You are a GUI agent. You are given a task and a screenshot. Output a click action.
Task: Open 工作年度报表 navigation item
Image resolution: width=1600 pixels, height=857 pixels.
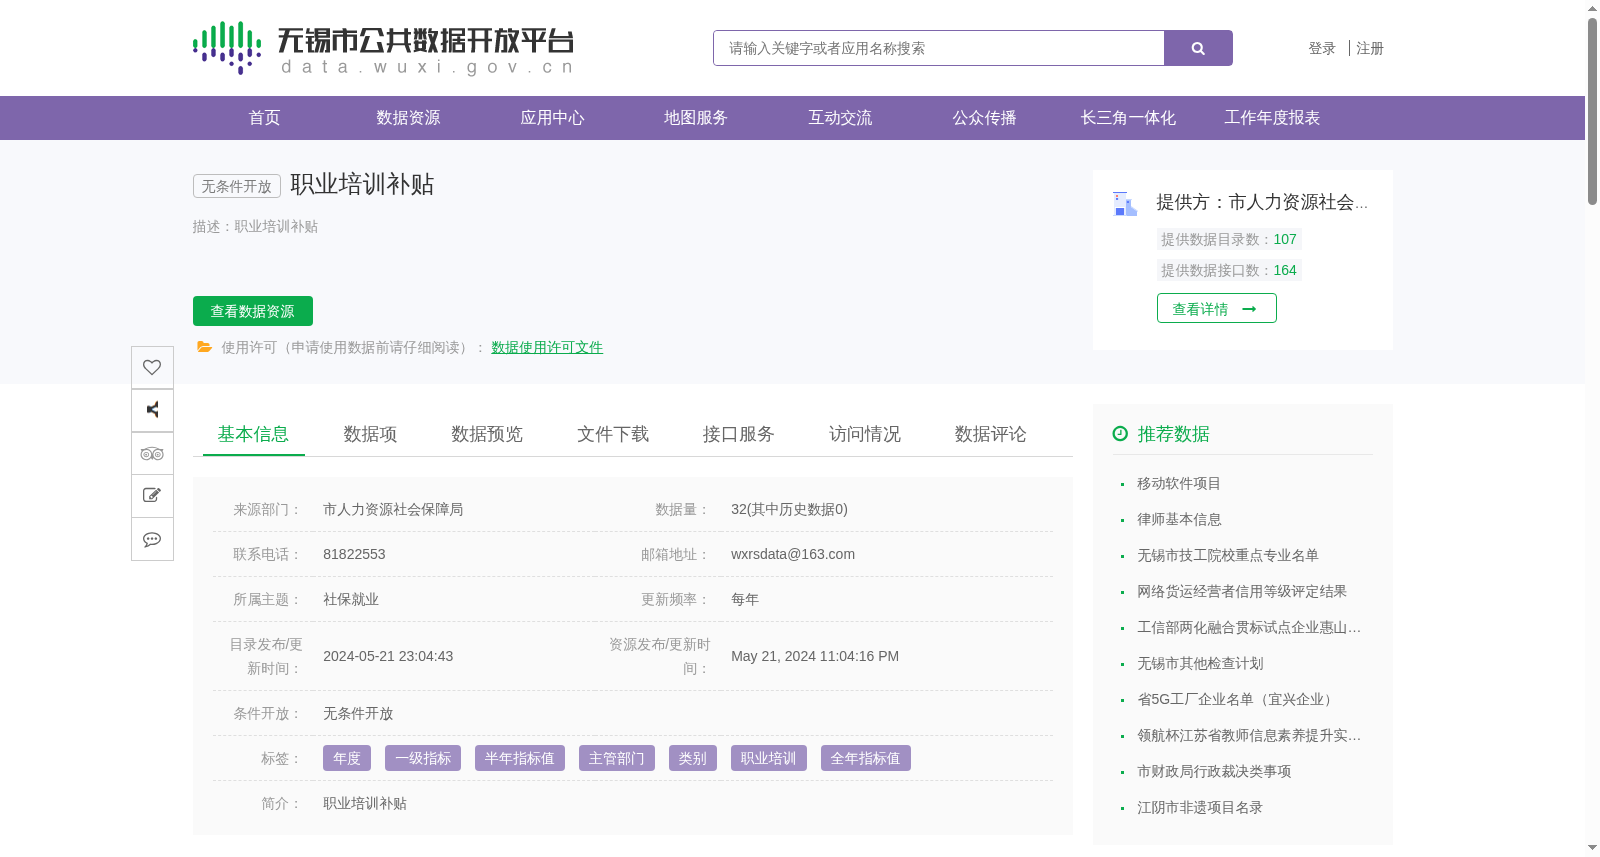coord(1272,118)
